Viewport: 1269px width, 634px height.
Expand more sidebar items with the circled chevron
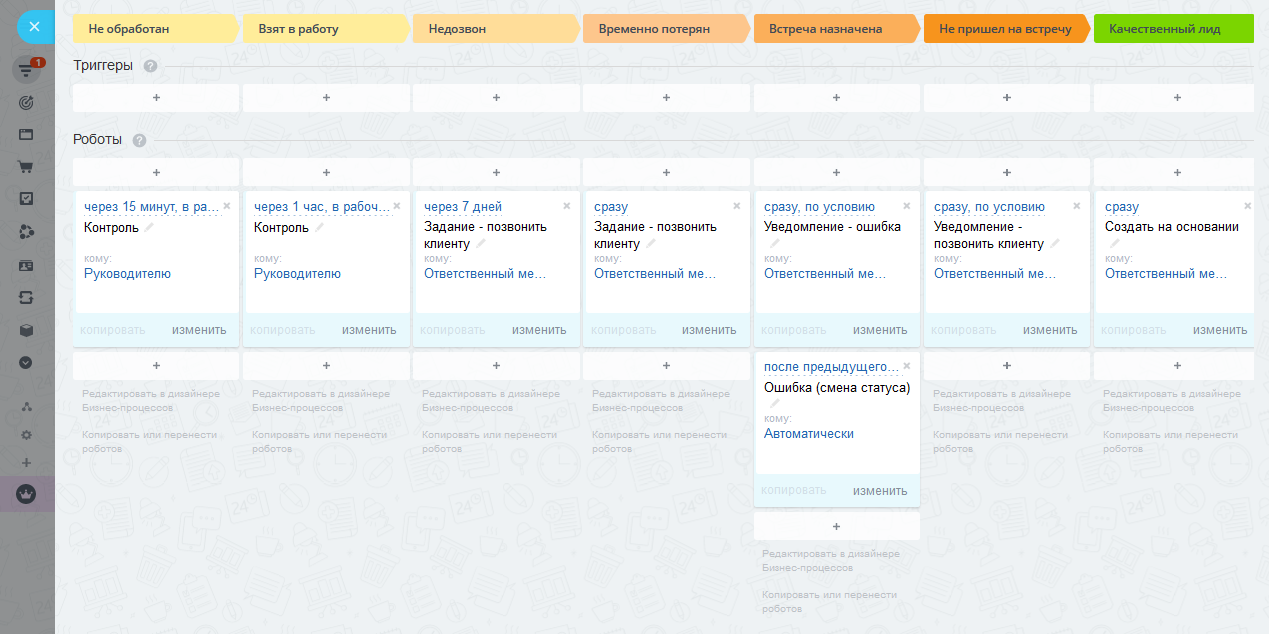click(27, 363)
